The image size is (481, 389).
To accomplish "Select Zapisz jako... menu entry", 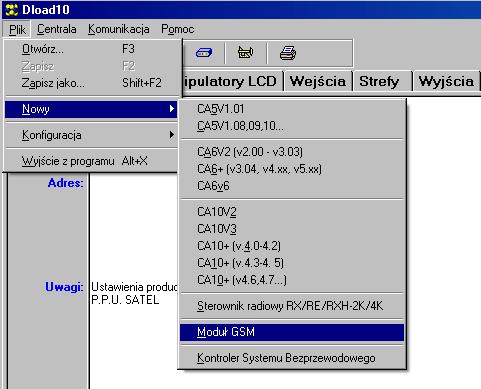I will tap(91, 83).
